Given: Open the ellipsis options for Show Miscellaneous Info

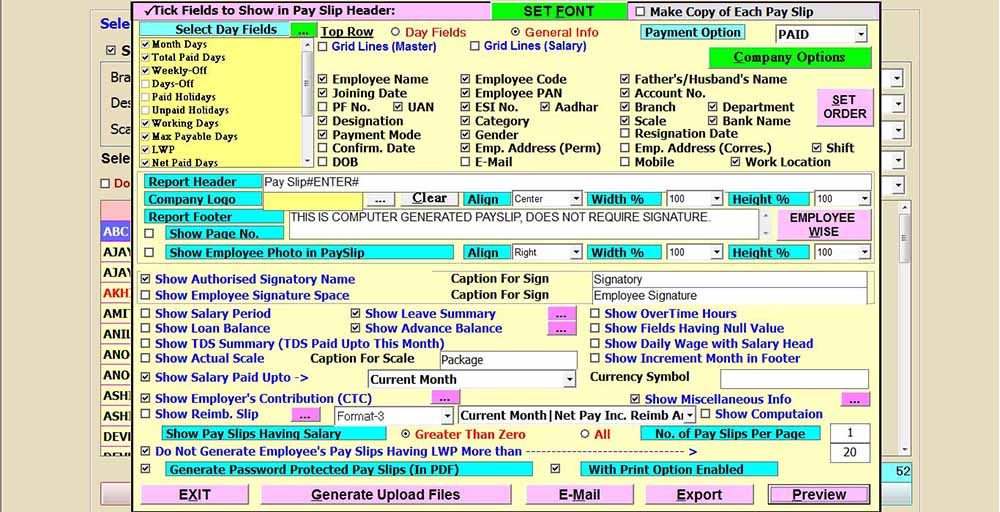Looking at the screenshot, I should pyautogui.click(x=855, y=399).
